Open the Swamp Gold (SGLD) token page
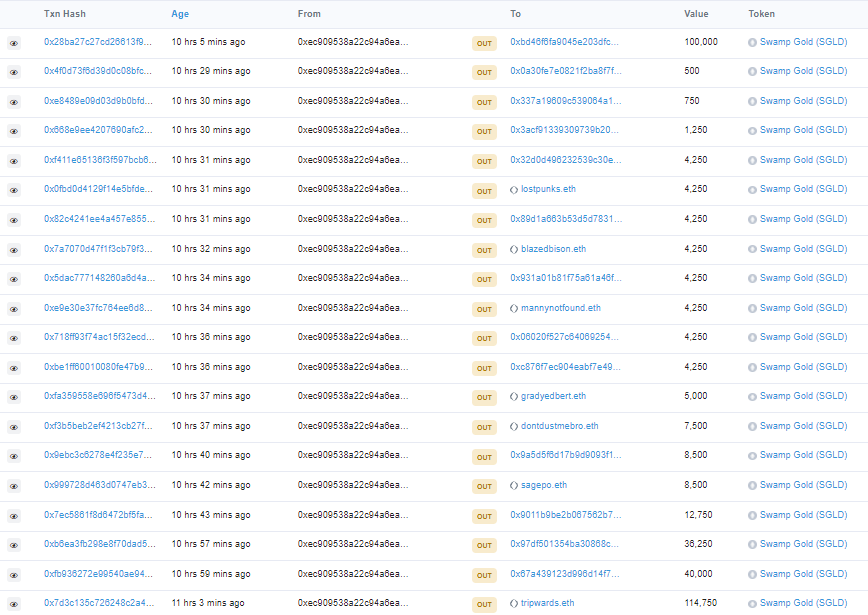Image resolution: width=868 pixels, height=615 pixels. pyautogui.click(x=800, y=42)
